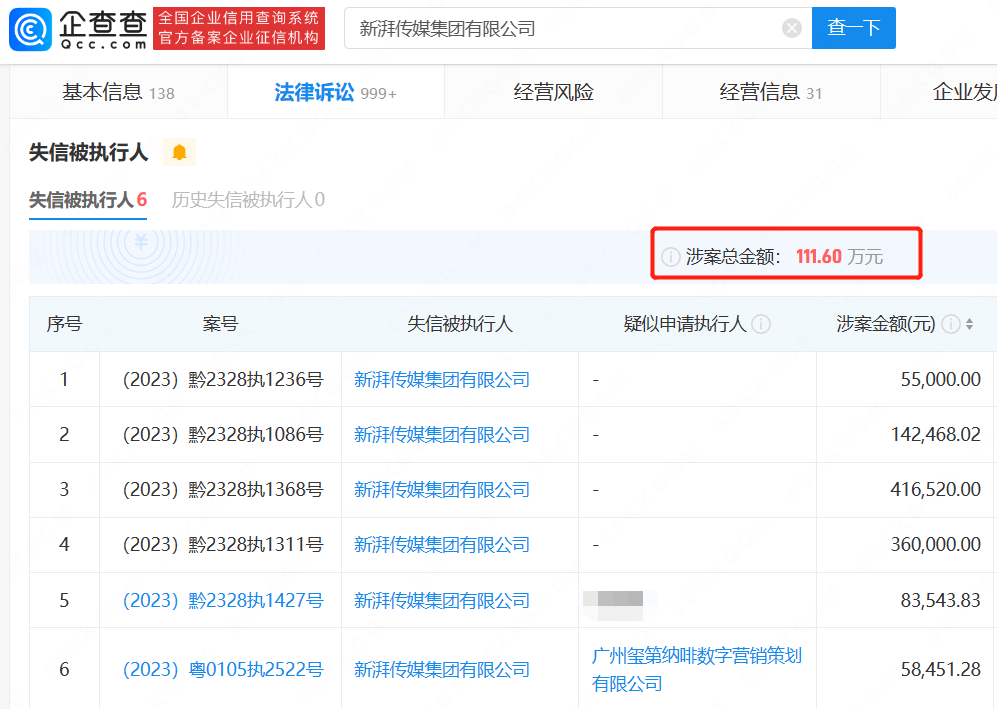Open 新湃传媒集团有限公司 link in row 2
Image resolution: width=997 pixels, height=709 pixels.
[442, 435]
